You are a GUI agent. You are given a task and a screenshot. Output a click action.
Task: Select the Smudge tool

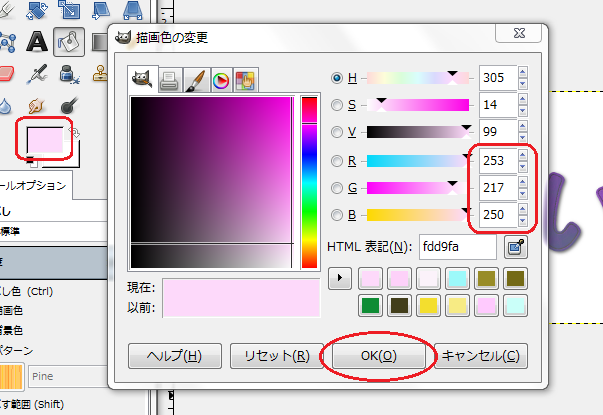(36, 105)
